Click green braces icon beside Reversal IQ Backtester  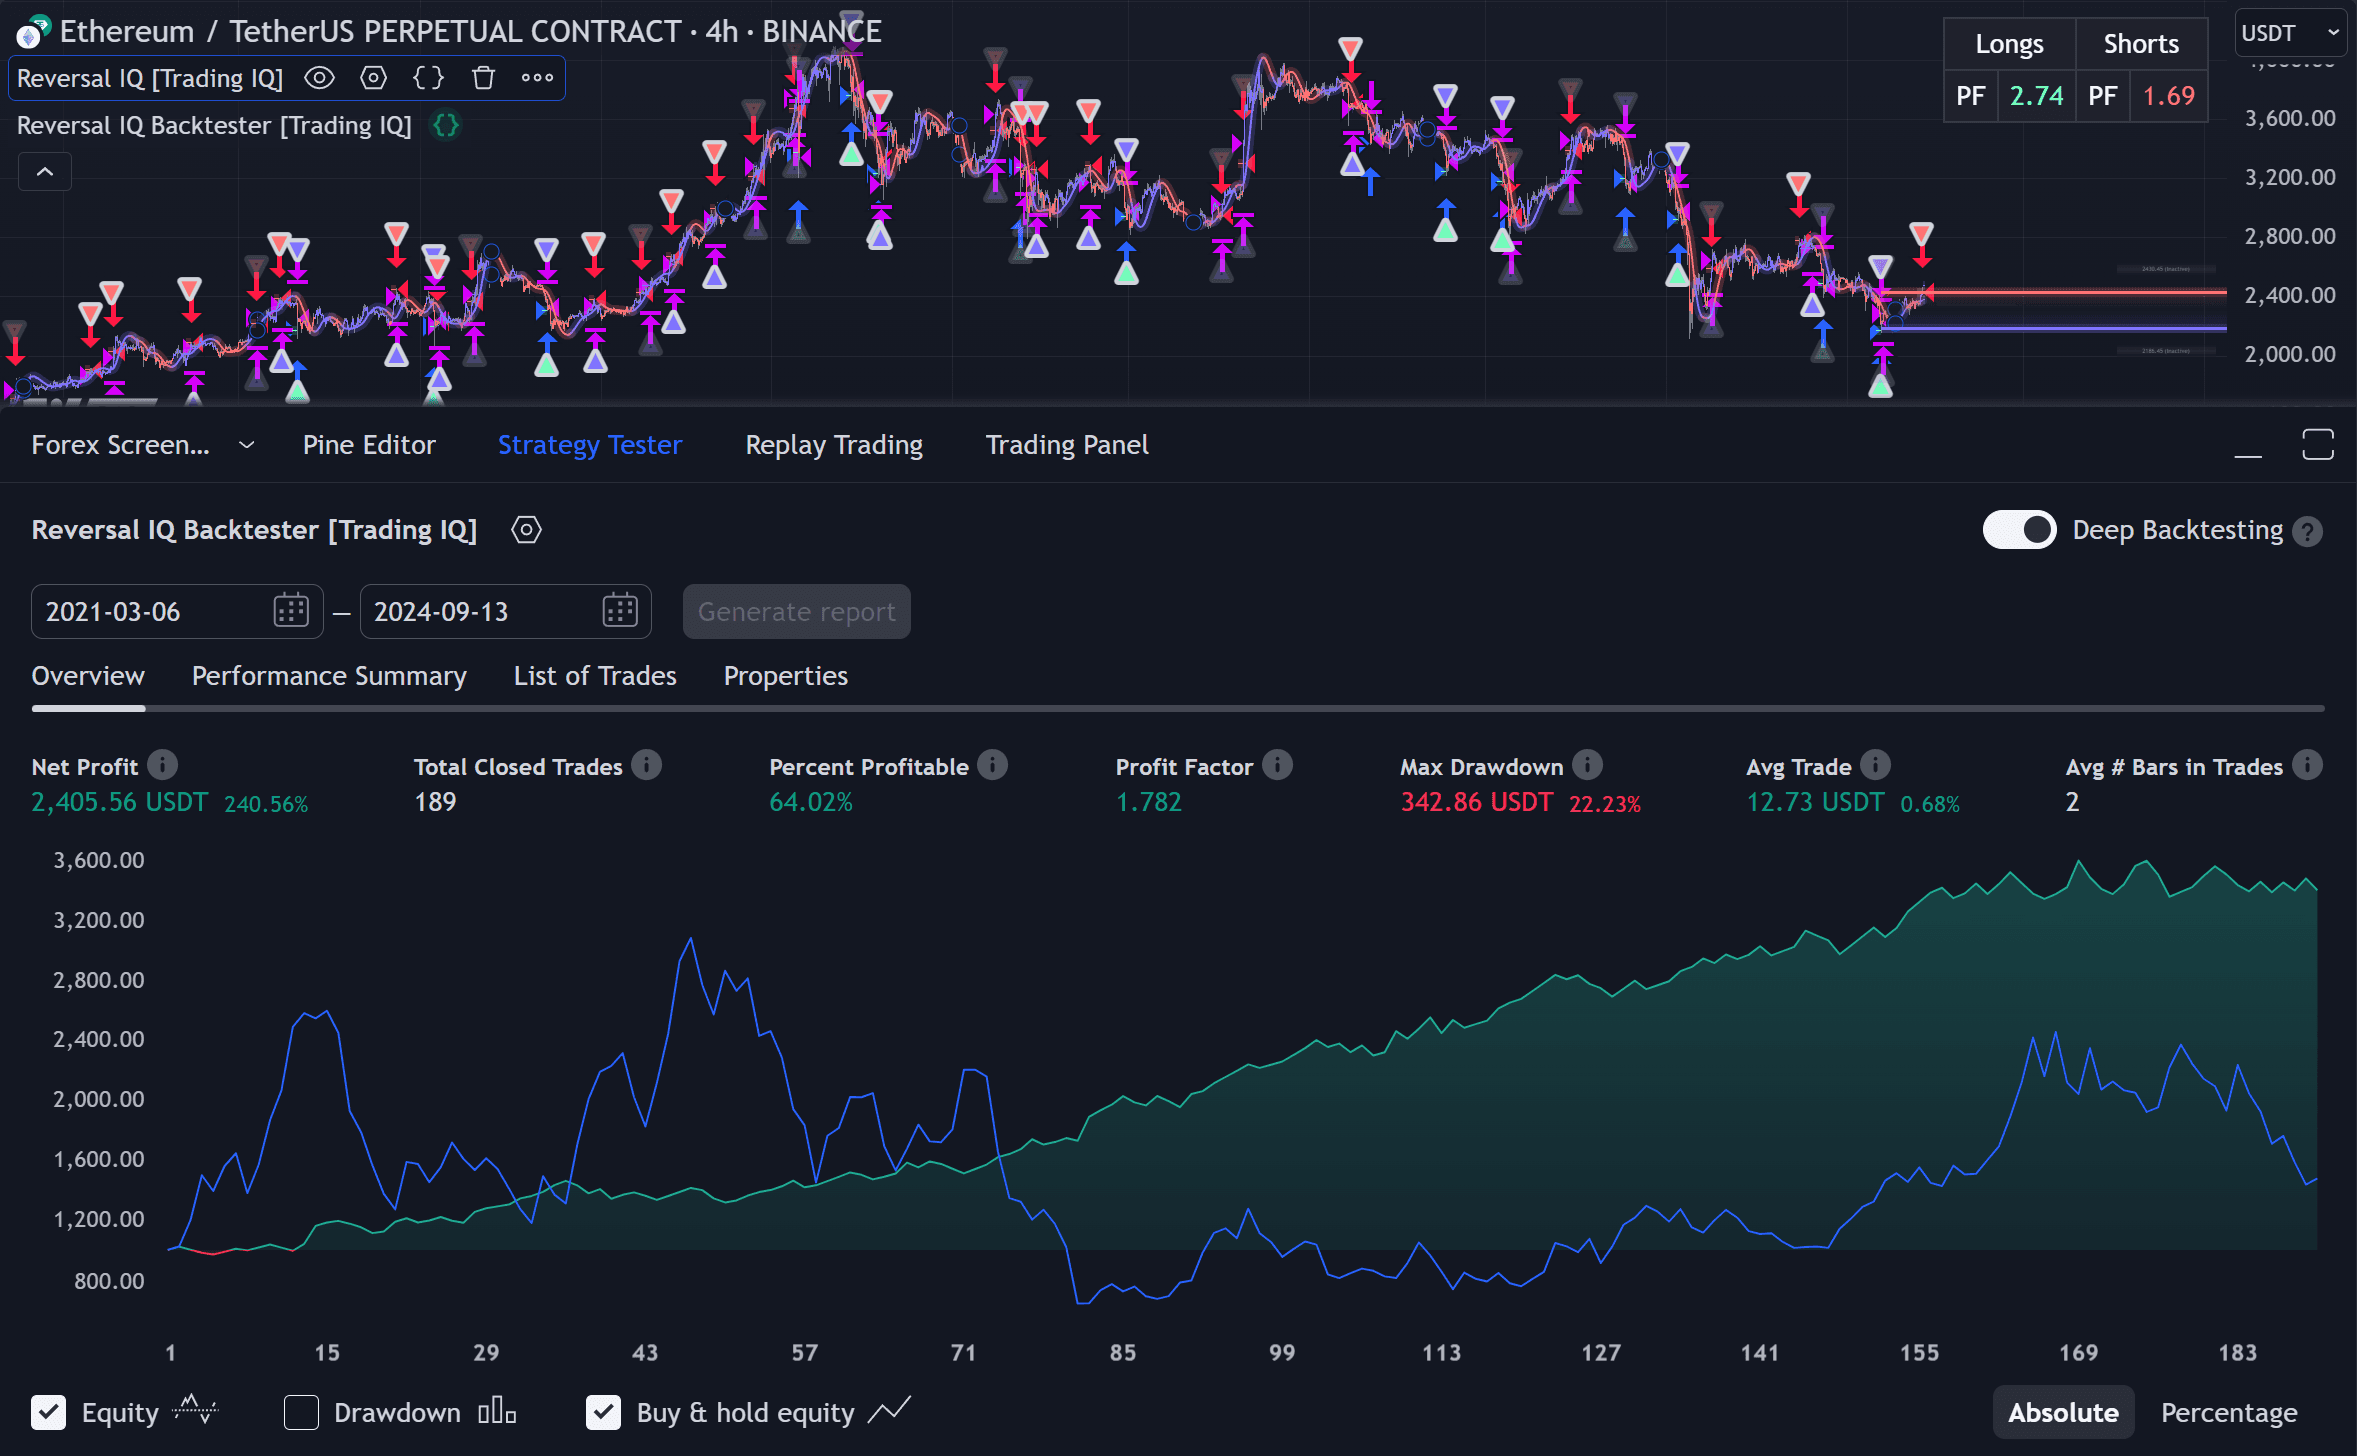[x=445, y=126]
